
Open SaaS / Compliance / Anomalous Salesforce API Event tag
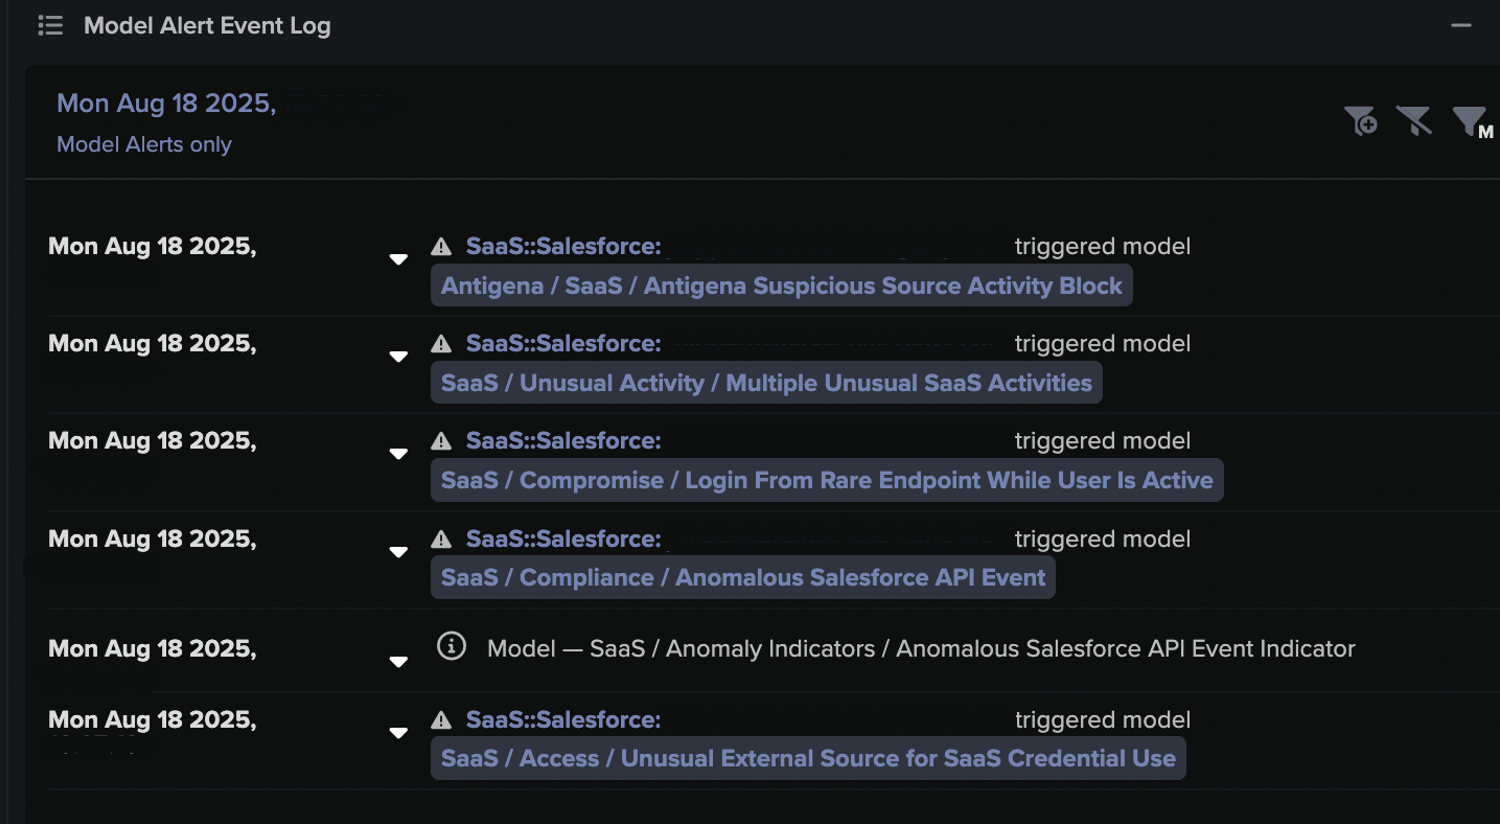coord(743,577)
